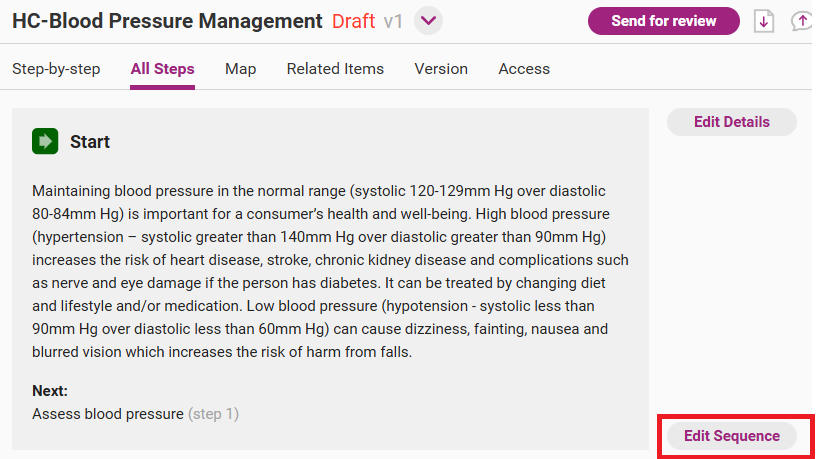Click the green Start arrow icon
Image resolution: width=830 pixels, height=459 pixels.
click(x=45, y=141)
